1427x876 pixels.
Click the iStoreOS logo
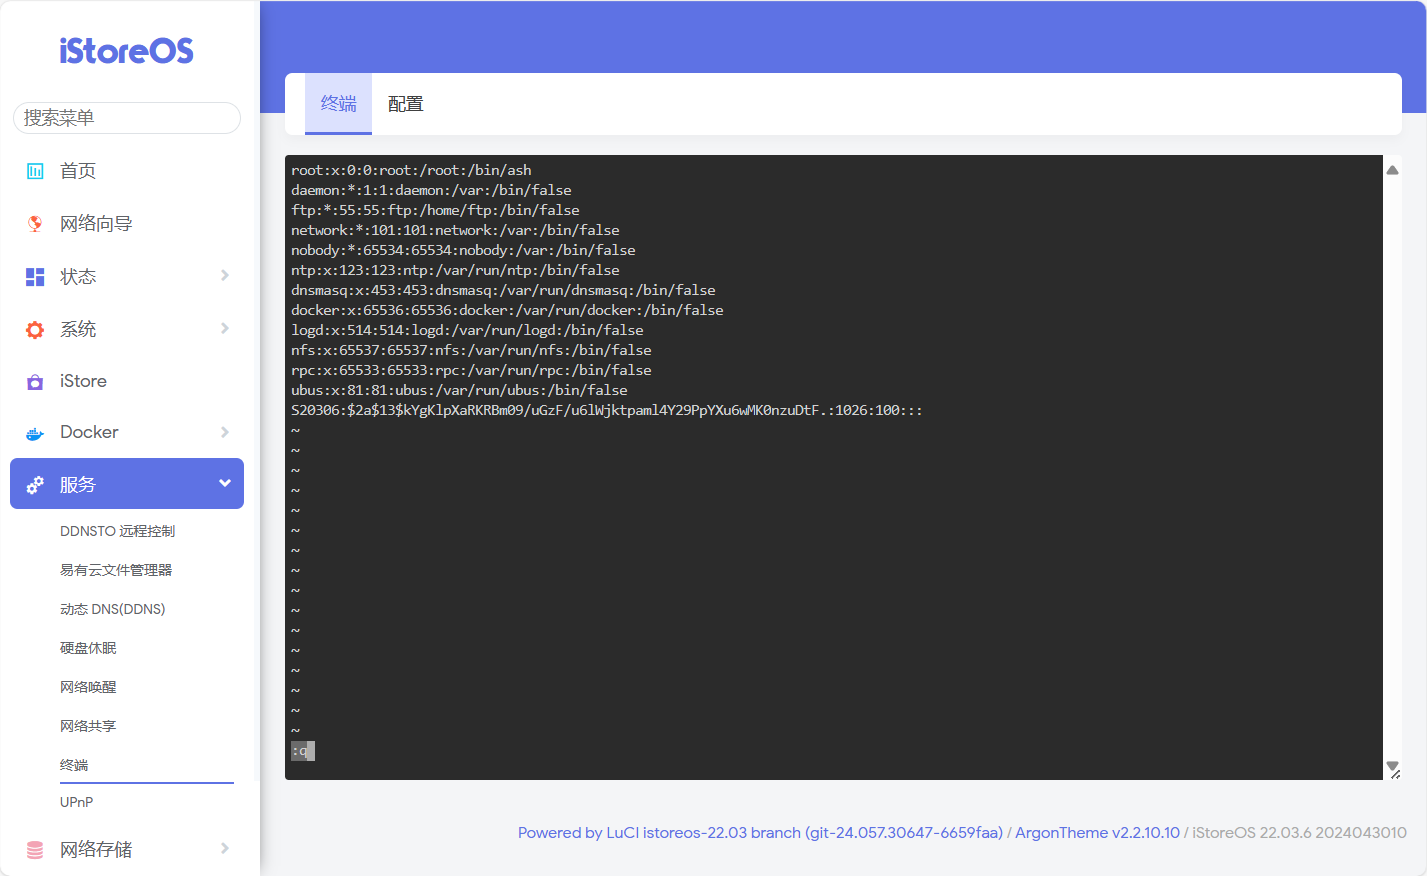point(126,51)
